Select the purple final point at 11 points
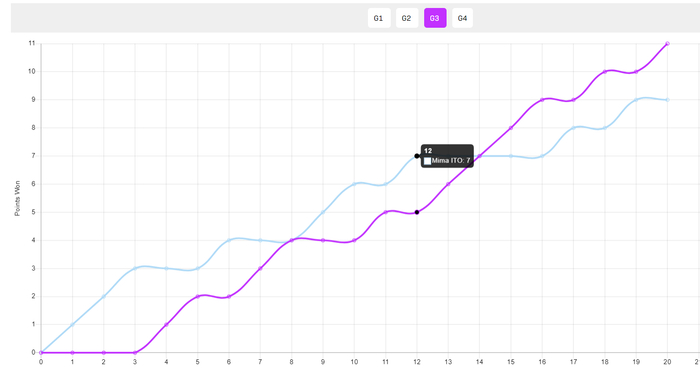Screen dimensions: 700x377 [667, 43]
